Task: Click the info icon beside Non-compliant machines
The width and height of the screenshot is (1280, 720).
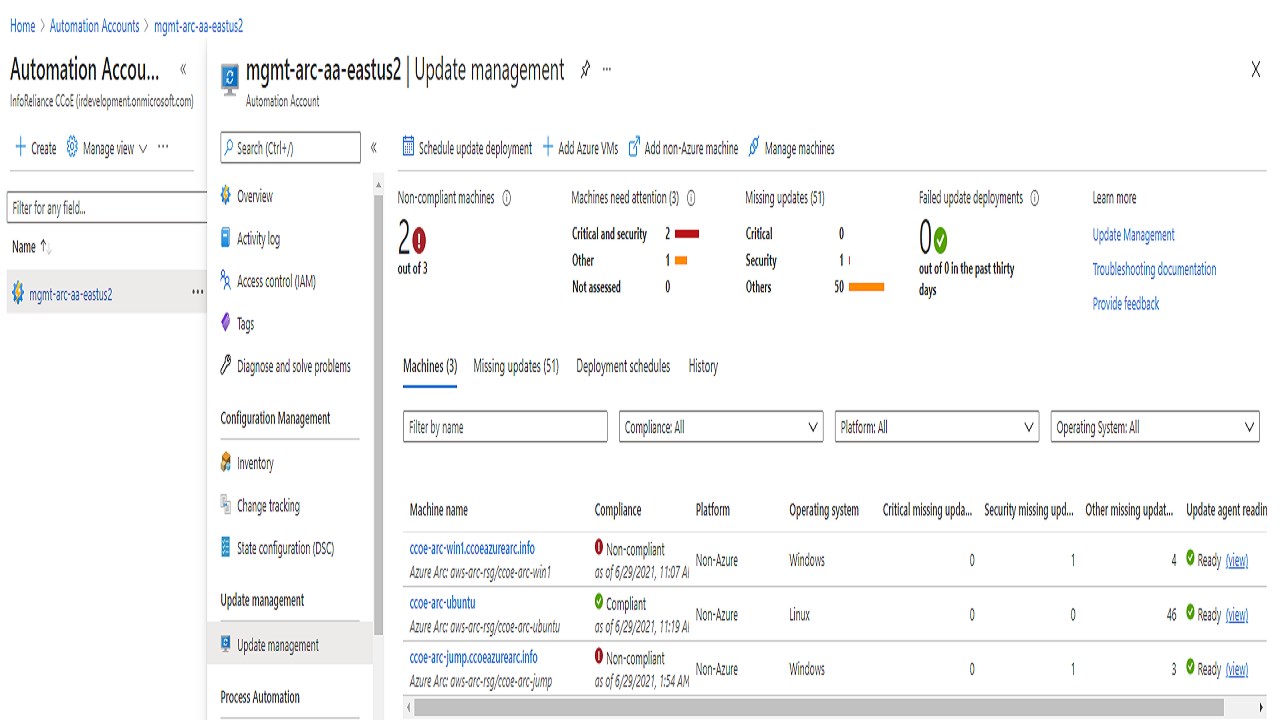Action: (x=506, y=198)
